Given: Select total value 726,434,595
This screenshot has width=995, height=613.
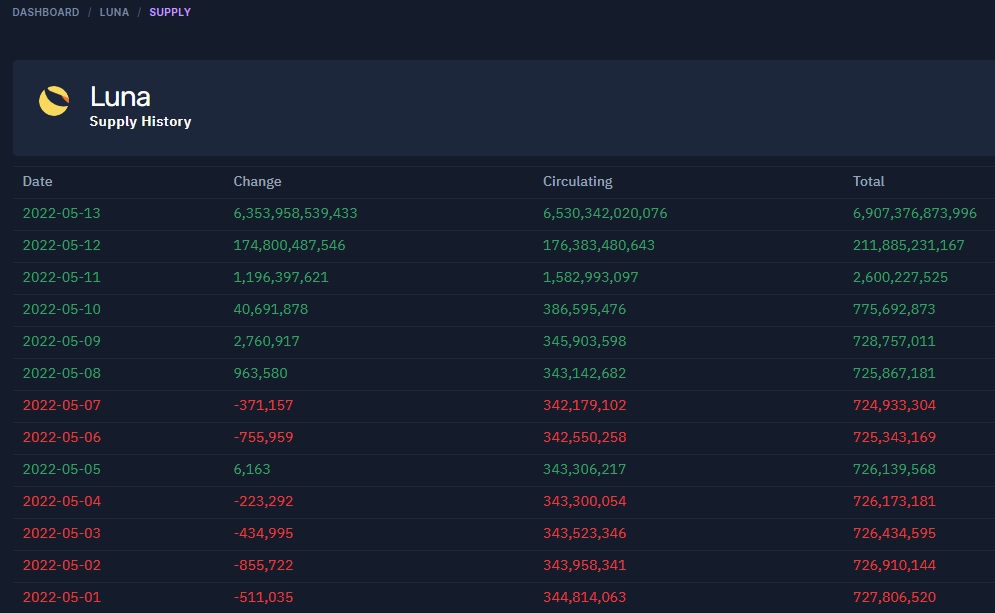Looking at the screenshot, I should (894, 533).
